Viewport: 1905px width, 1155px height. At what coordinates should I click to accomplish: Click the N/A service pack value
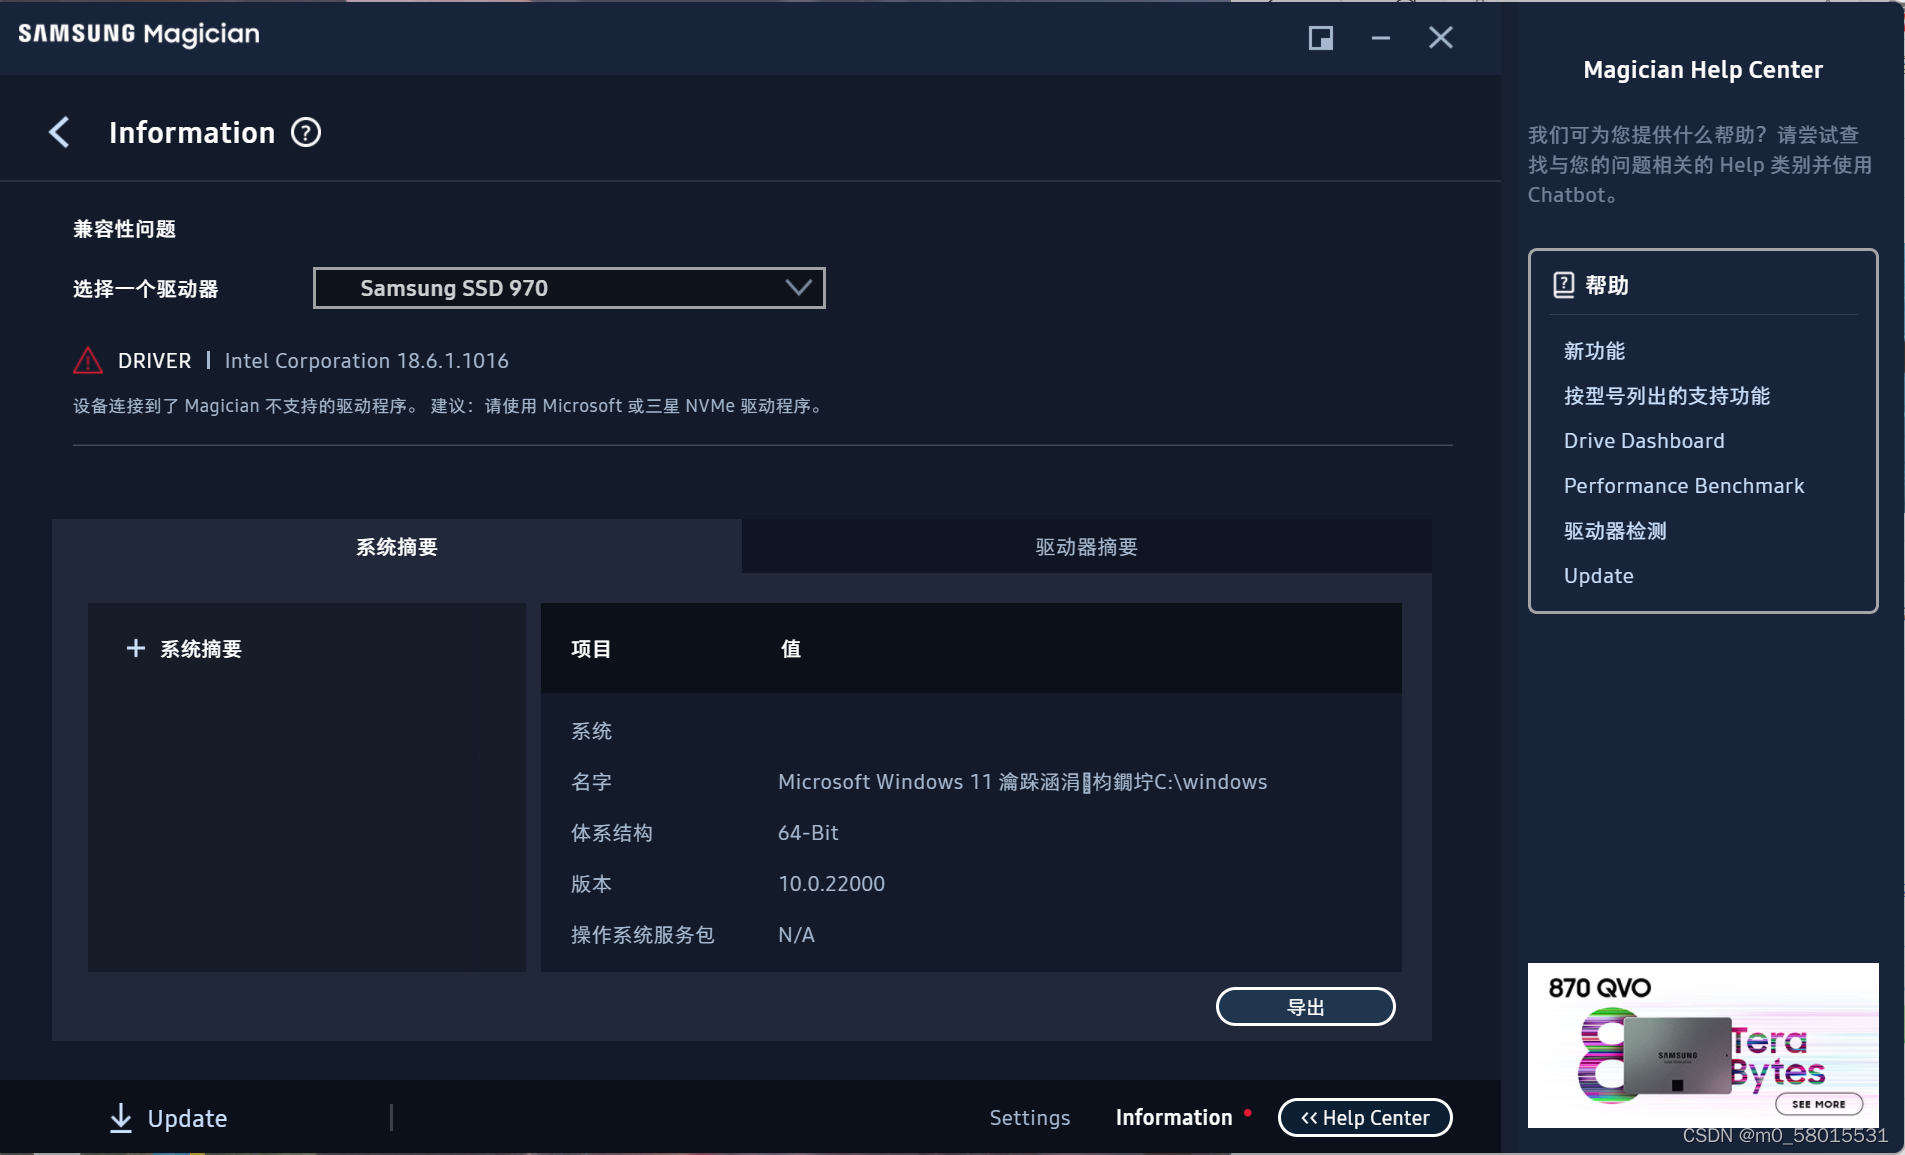796,935
